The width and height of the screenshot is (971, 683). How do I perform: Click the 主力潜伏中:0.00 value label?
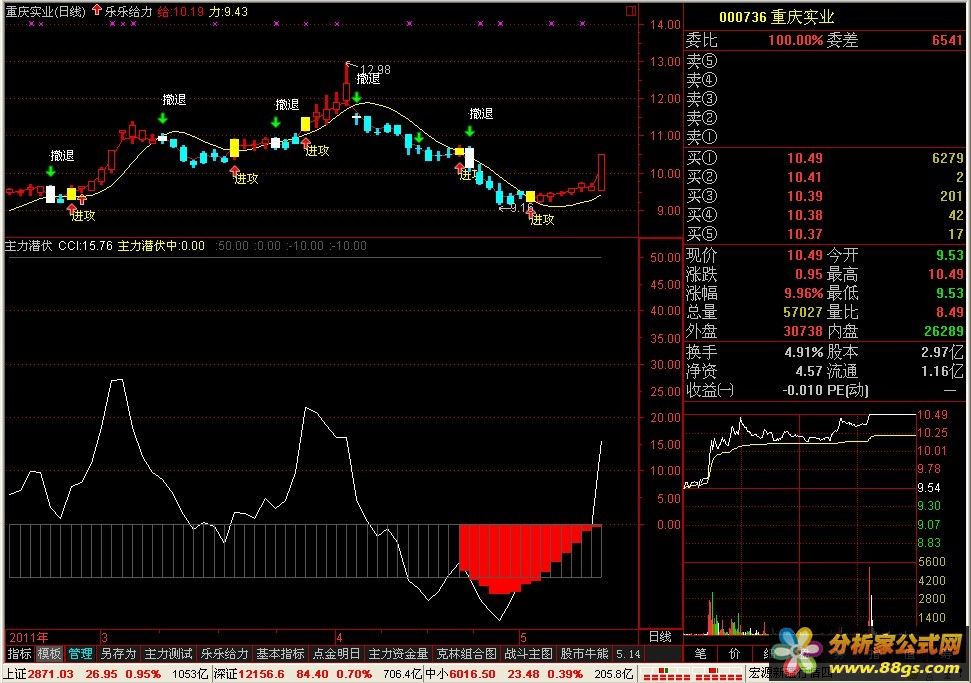[x=161, y=246]
